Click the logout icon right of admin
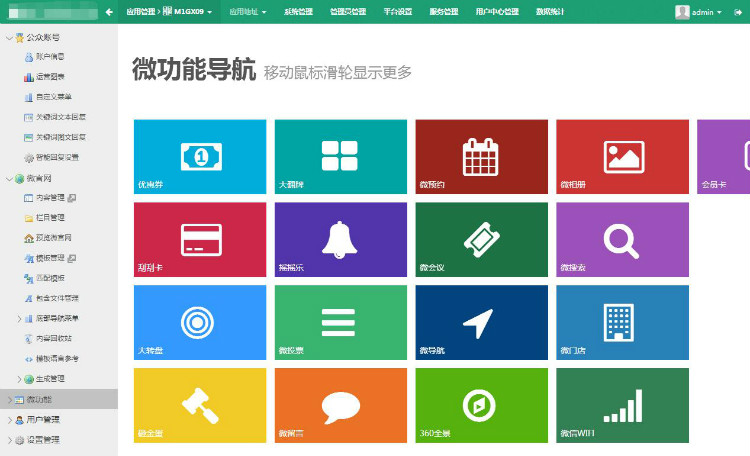 pos(738,12)
